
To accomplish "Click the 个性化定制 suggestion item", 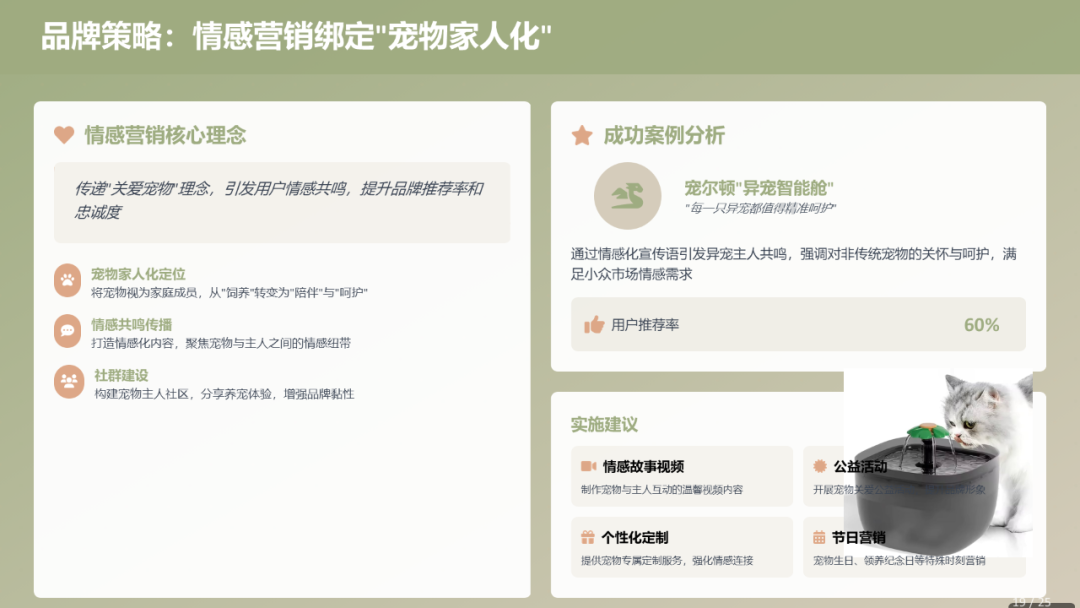I will 681,547.
